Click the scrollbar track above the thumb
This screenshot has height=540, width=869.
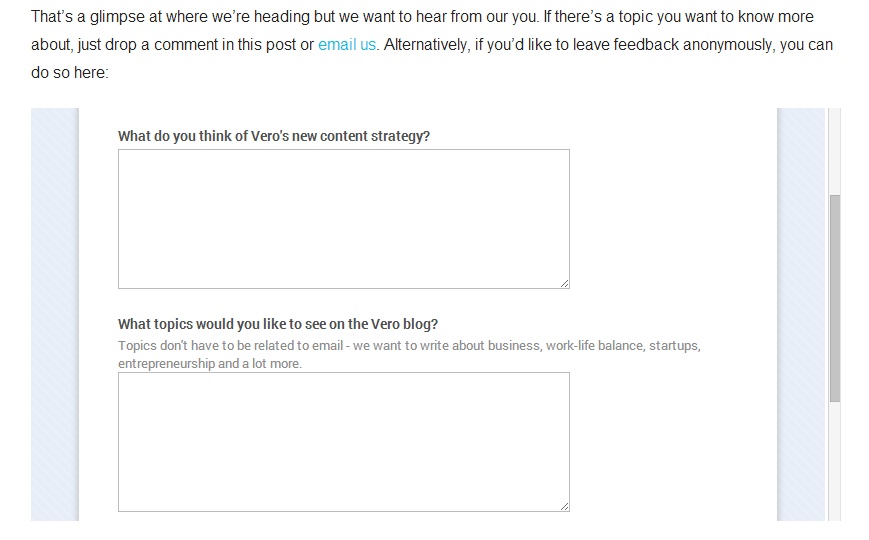pos(835,150)
